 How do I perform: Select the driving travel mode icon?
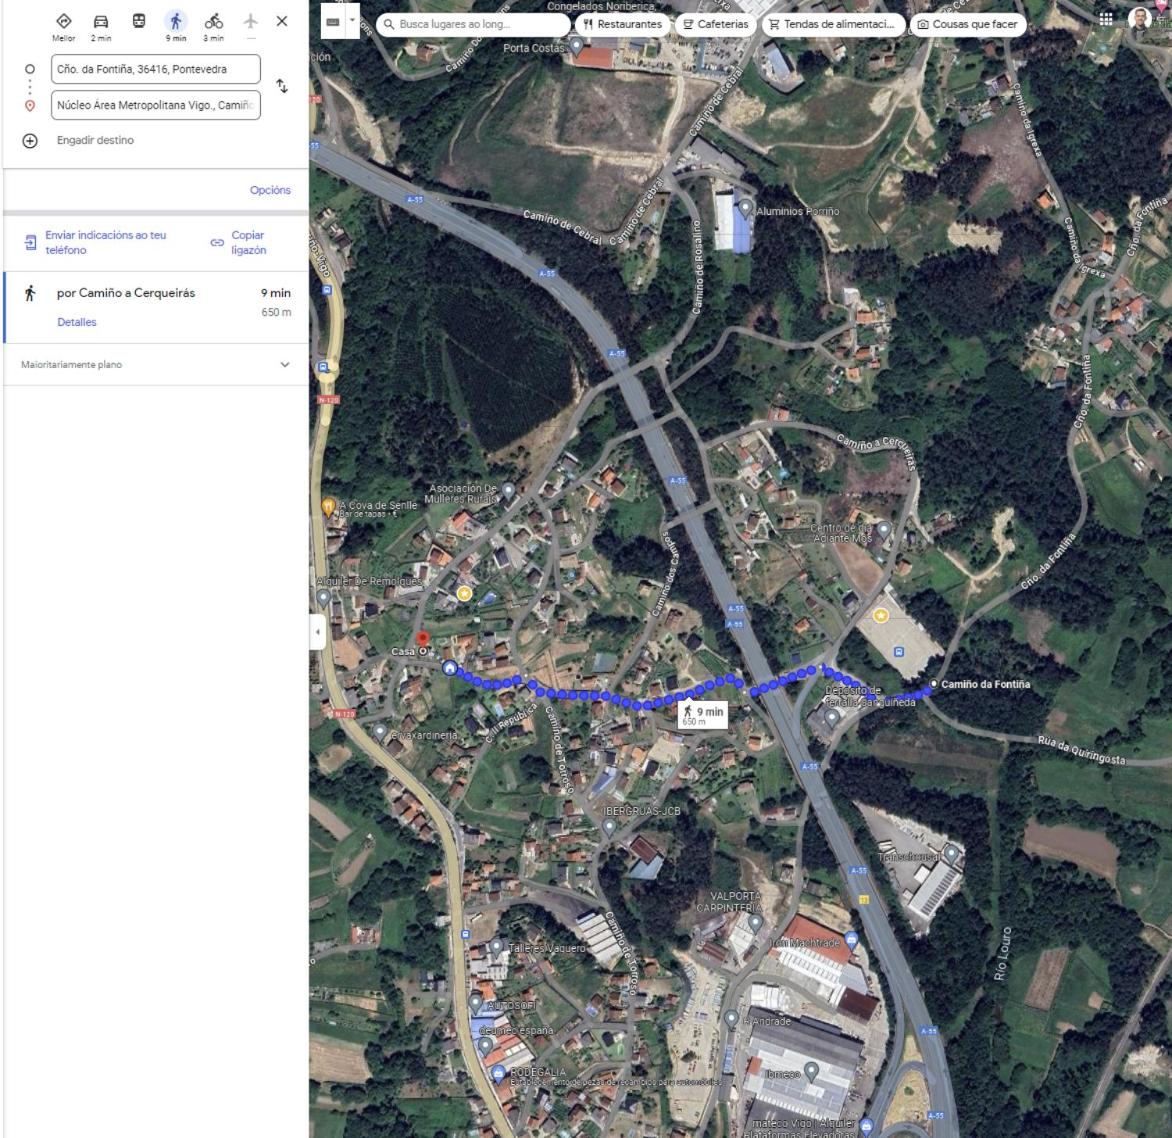[x=101, y=21]
